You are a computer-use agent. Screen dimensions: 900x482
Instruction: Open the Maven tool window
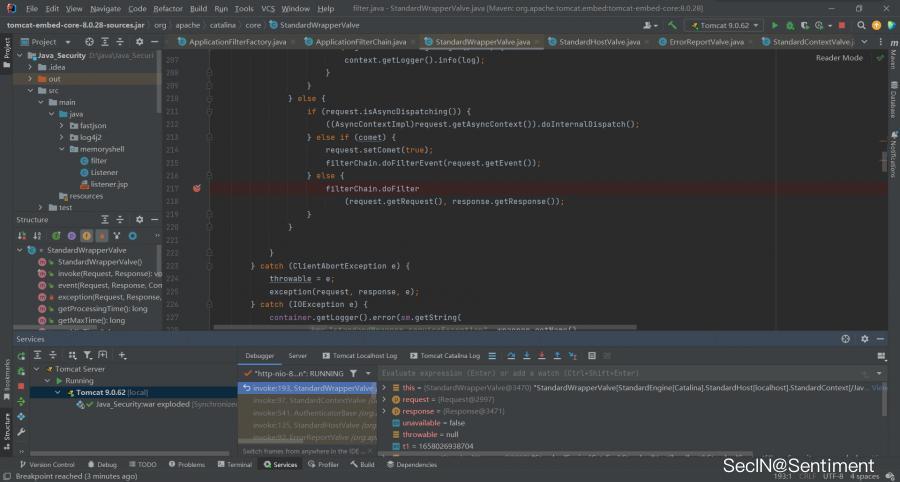(893, 60)
